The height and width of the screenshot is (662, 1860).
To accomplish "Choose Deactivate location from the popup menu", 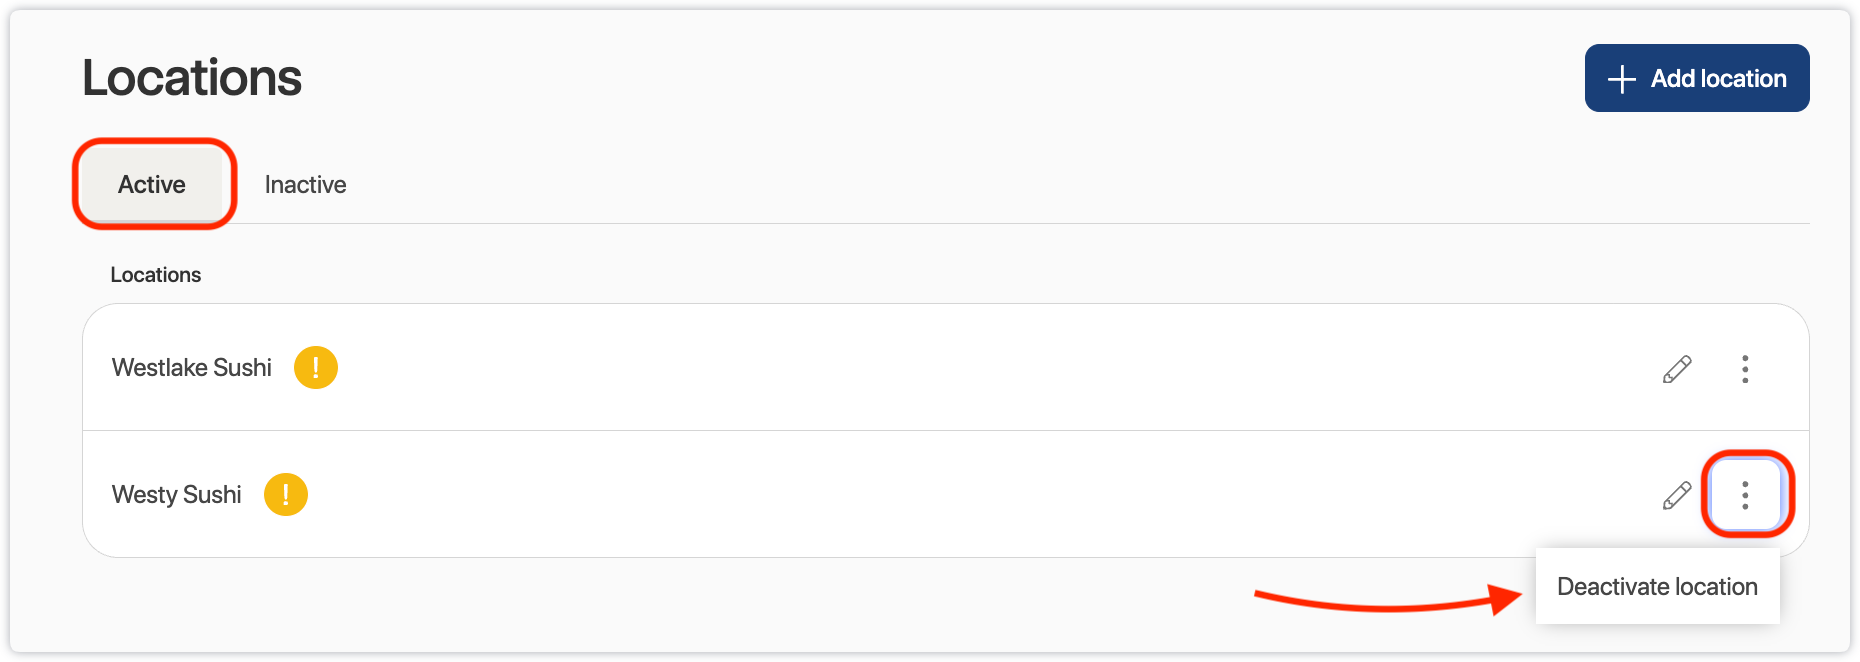I will click(x=1657, y=587).
